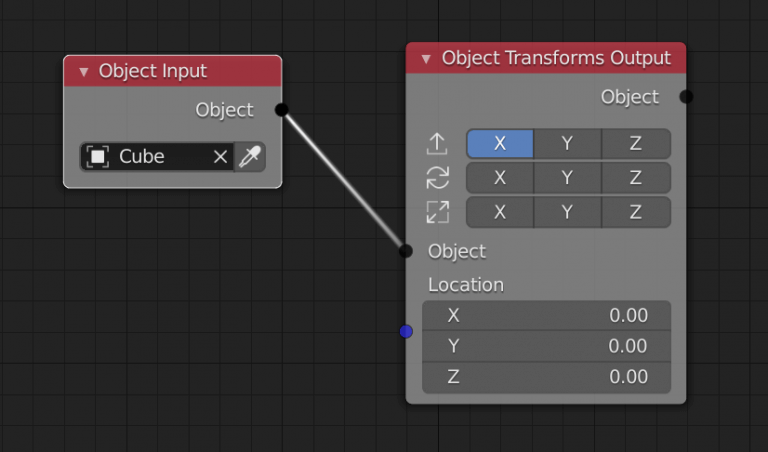Click the Location Y value field
The width and height of the screenshot is (768, 452).
point(546,346)
